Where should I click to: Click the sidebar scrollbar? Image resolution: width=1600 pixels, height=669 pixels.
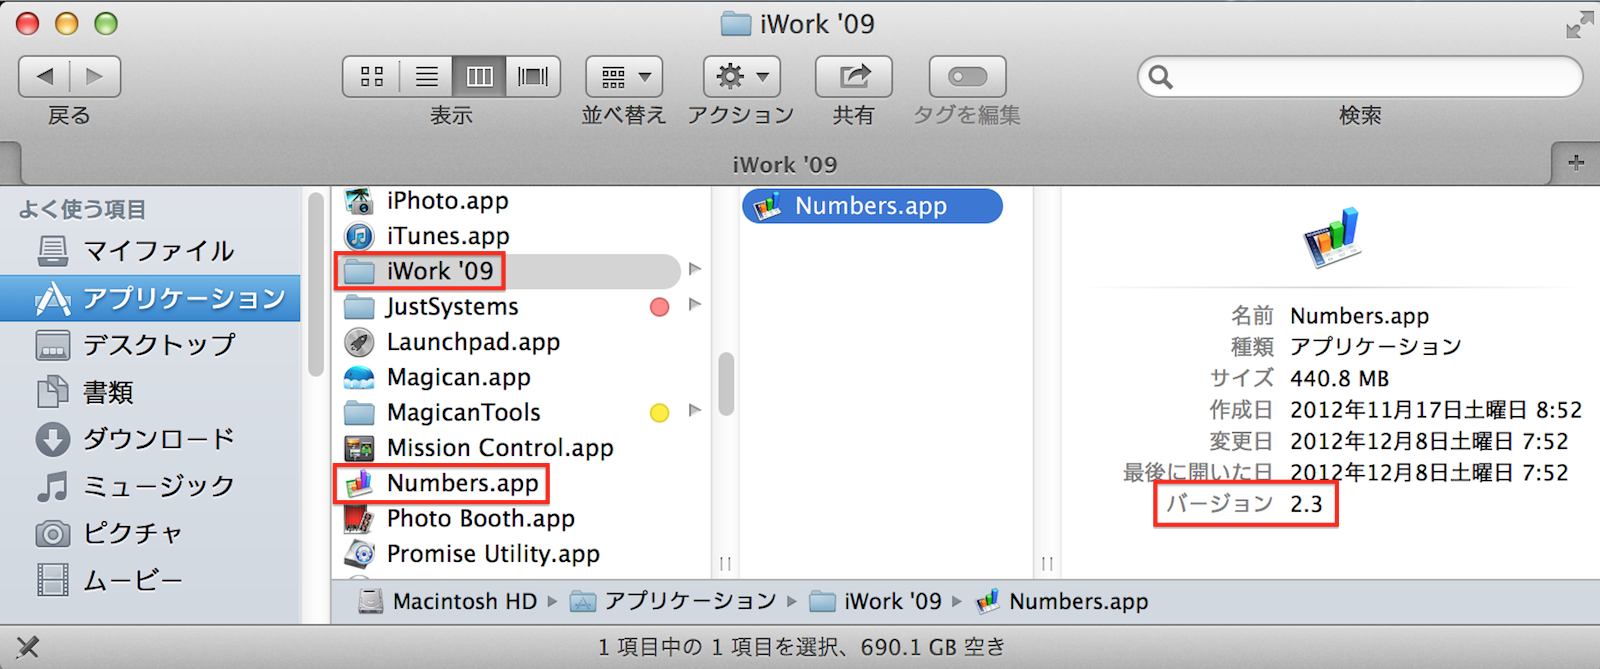tap(316, 284)
